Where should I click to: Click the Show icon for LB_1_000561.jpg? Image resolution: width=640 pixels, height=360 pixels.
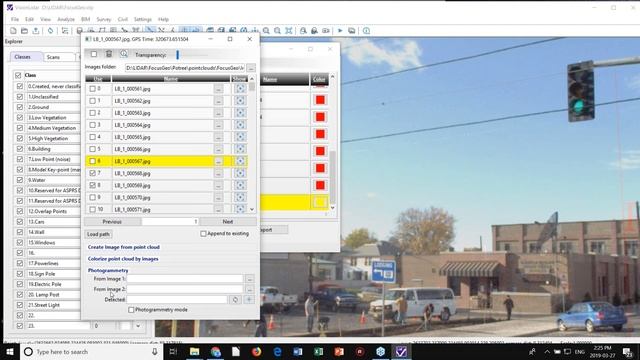pos(240,89)
